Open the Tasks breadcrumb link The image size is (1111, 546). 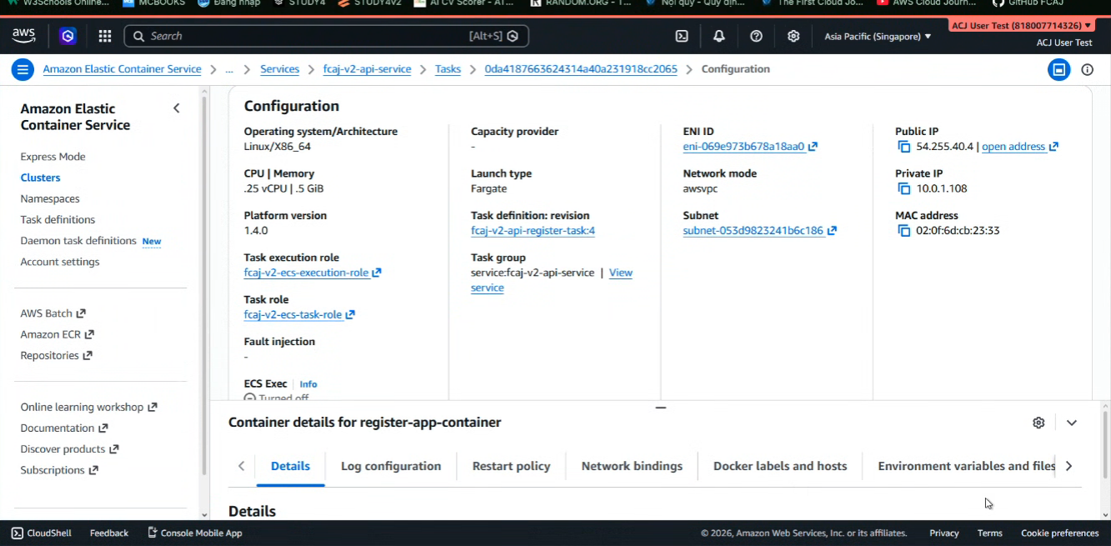point(448,69)
